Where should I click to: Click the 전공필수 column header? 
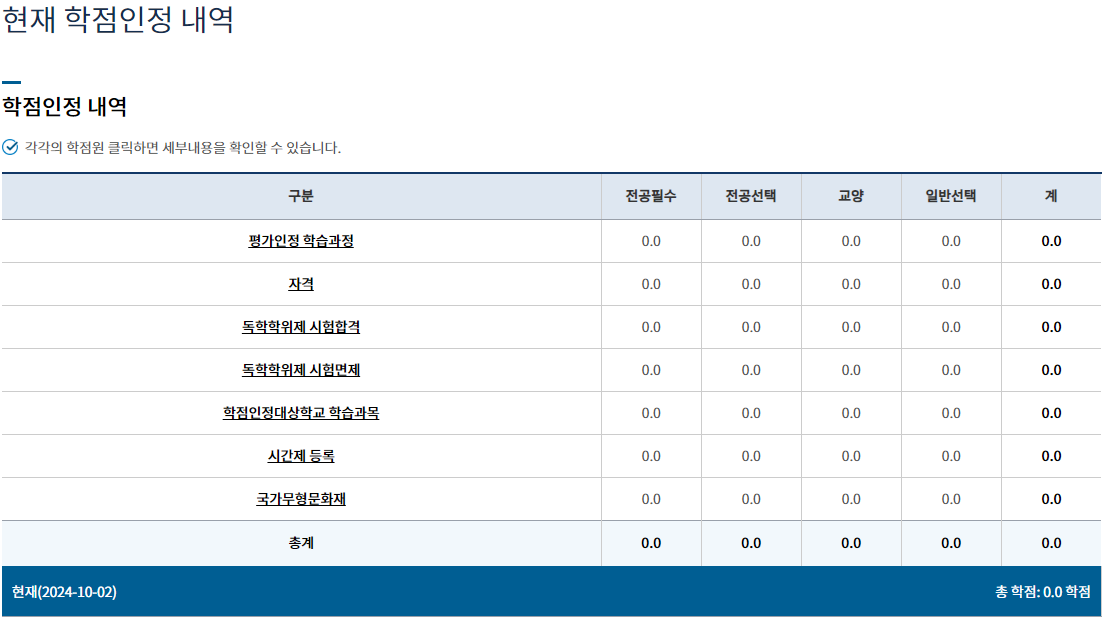[x=651, y=196]
